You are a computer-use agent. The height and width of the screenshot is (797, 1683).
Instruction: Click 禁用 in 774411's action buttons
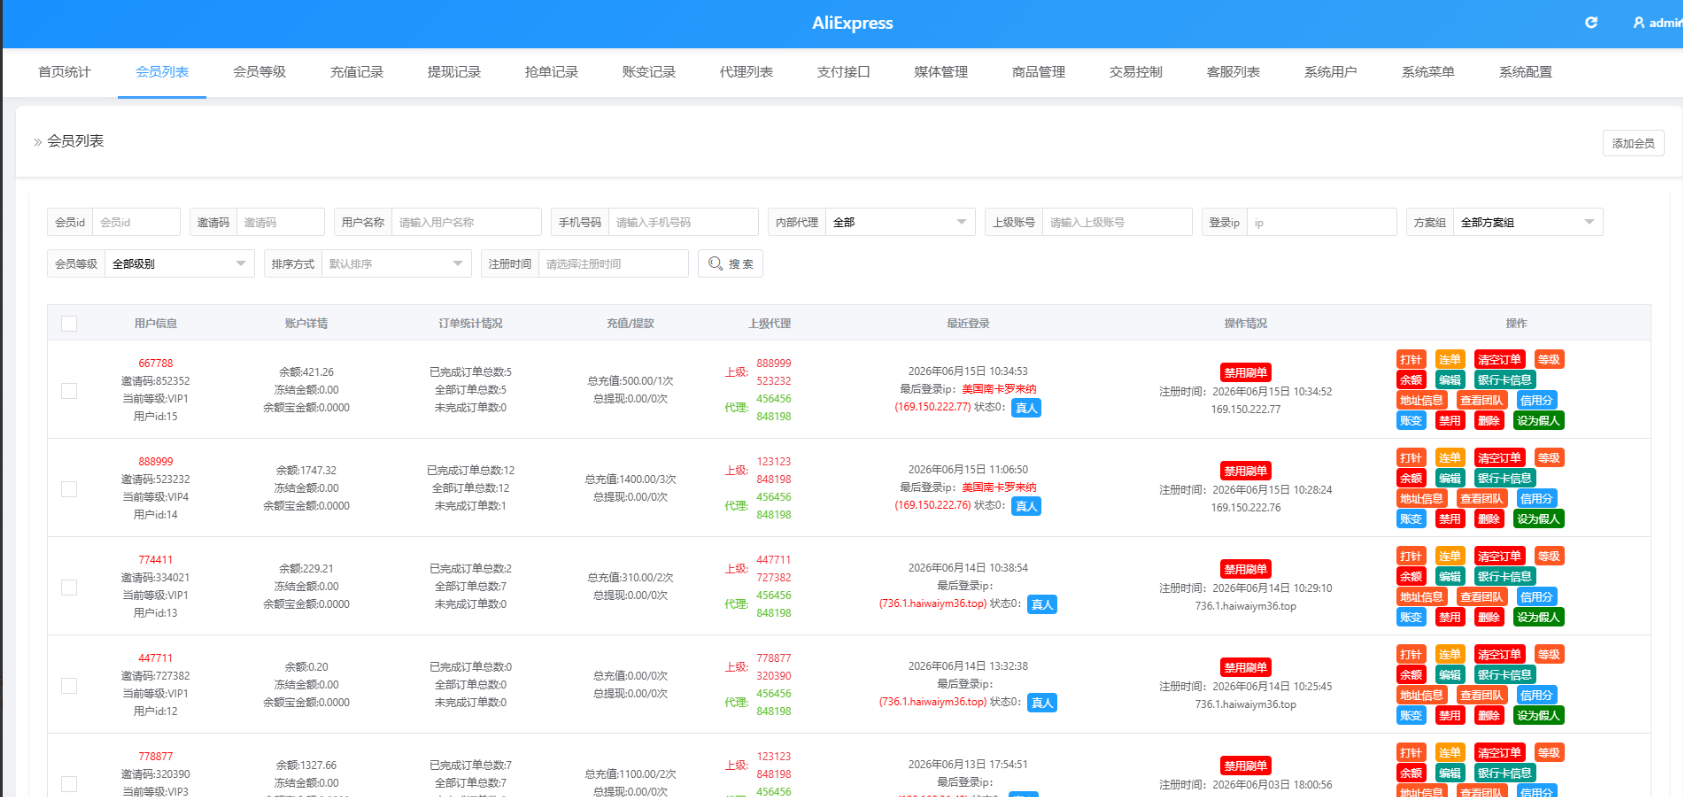point(1449,617)
